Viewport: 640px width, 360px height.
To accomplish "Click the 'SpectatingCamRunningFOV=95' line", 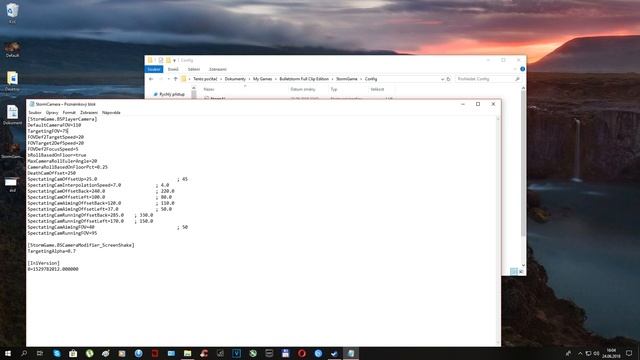I will coord(62,233).
